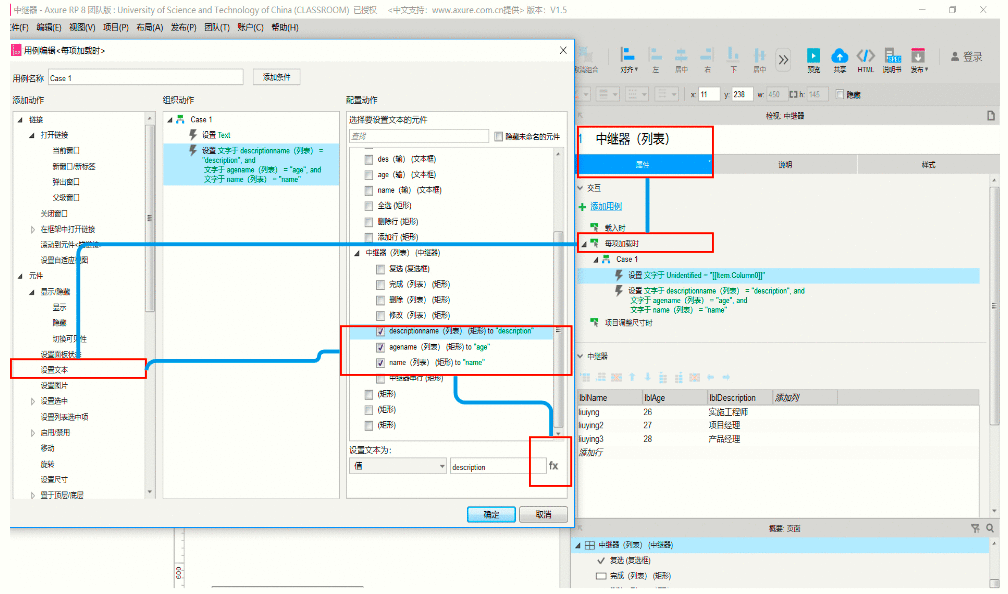The image size is (1008, 594).
Task: Click the outline panel filter icon
Action: [x=975, y=528]
